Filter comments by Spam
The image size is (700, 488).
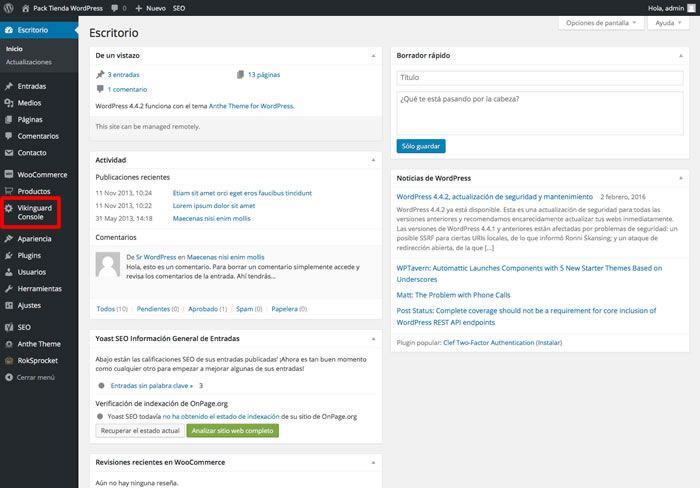pyautogui.click(x=245, y=309)
